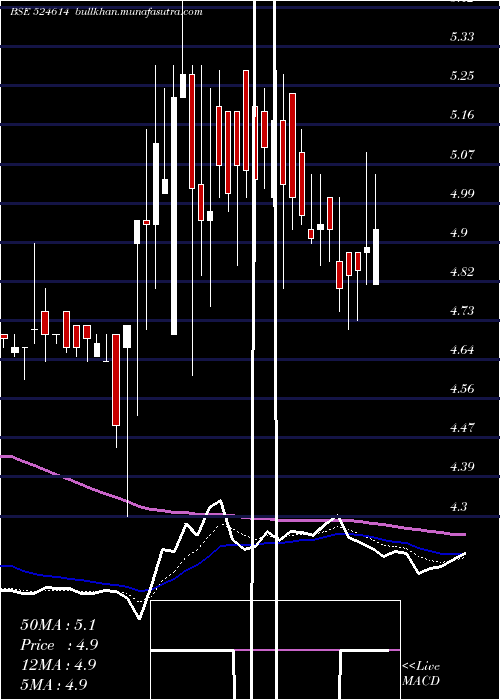Click the Price : 4.9 readout
The image size is (500, 700).
[x=59, y=645]
